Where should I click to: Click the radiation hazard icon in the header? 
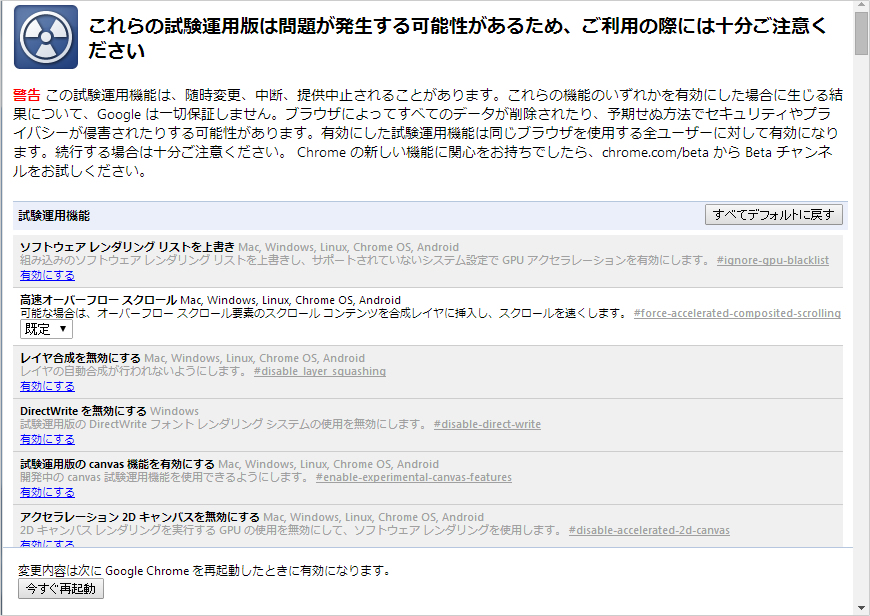coord(46,37)
